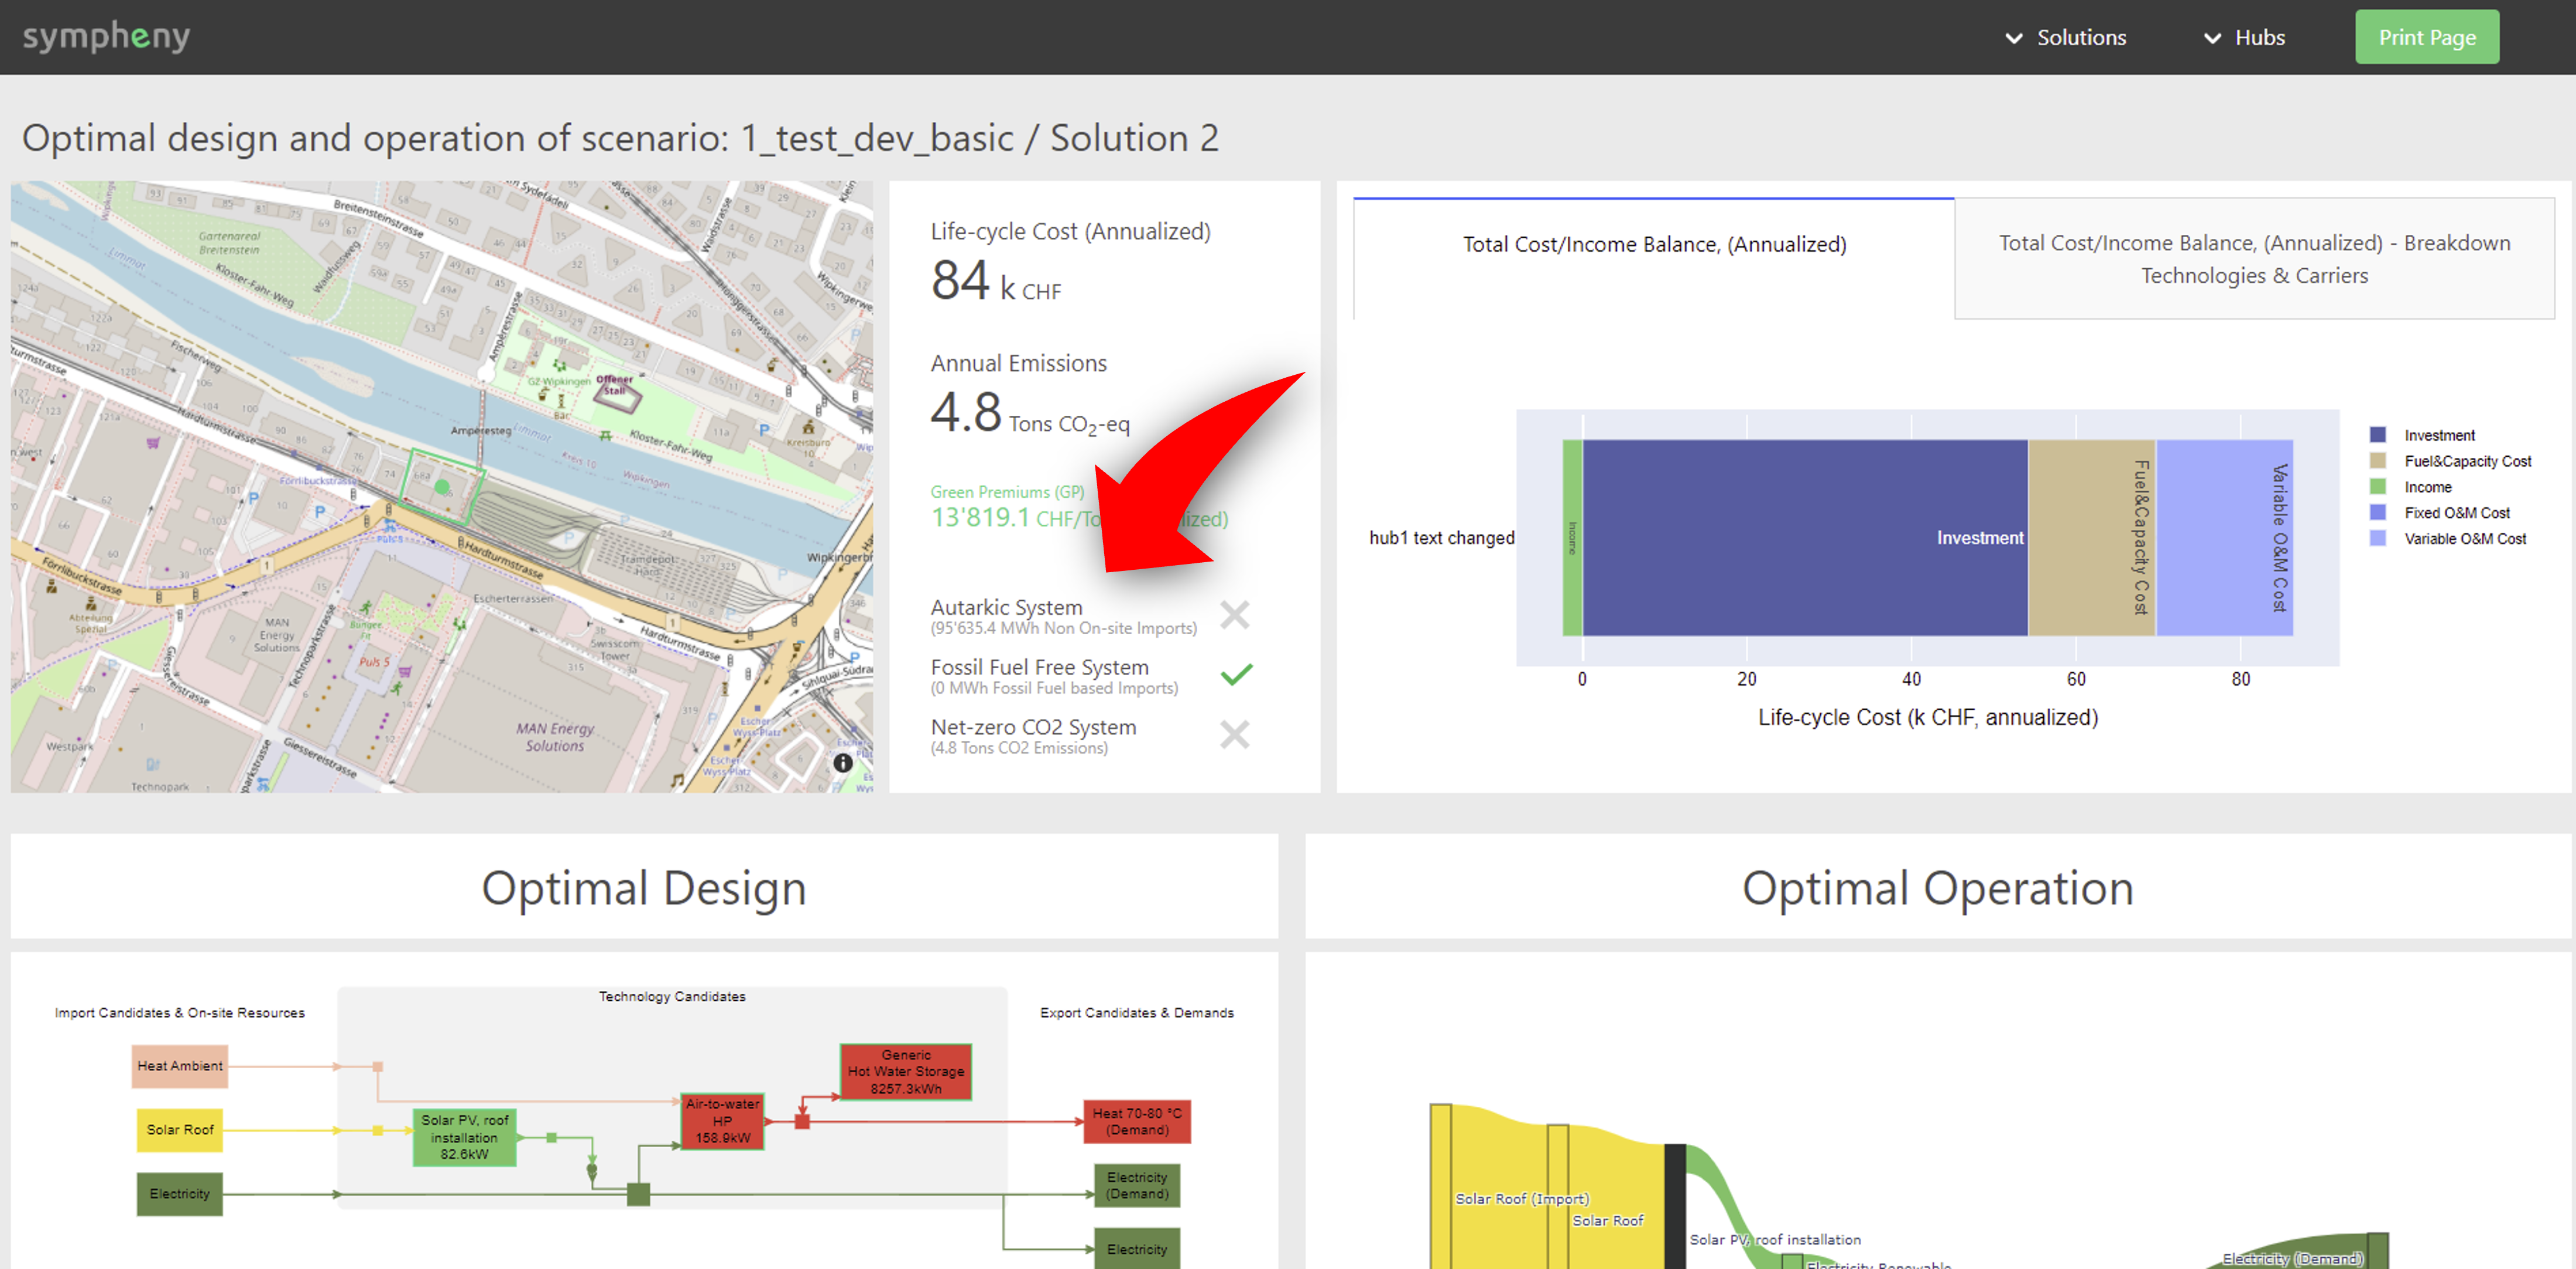2576x1269 pixels.
Task: Click the Air-to-water HP technology node
Action: 722,1120
